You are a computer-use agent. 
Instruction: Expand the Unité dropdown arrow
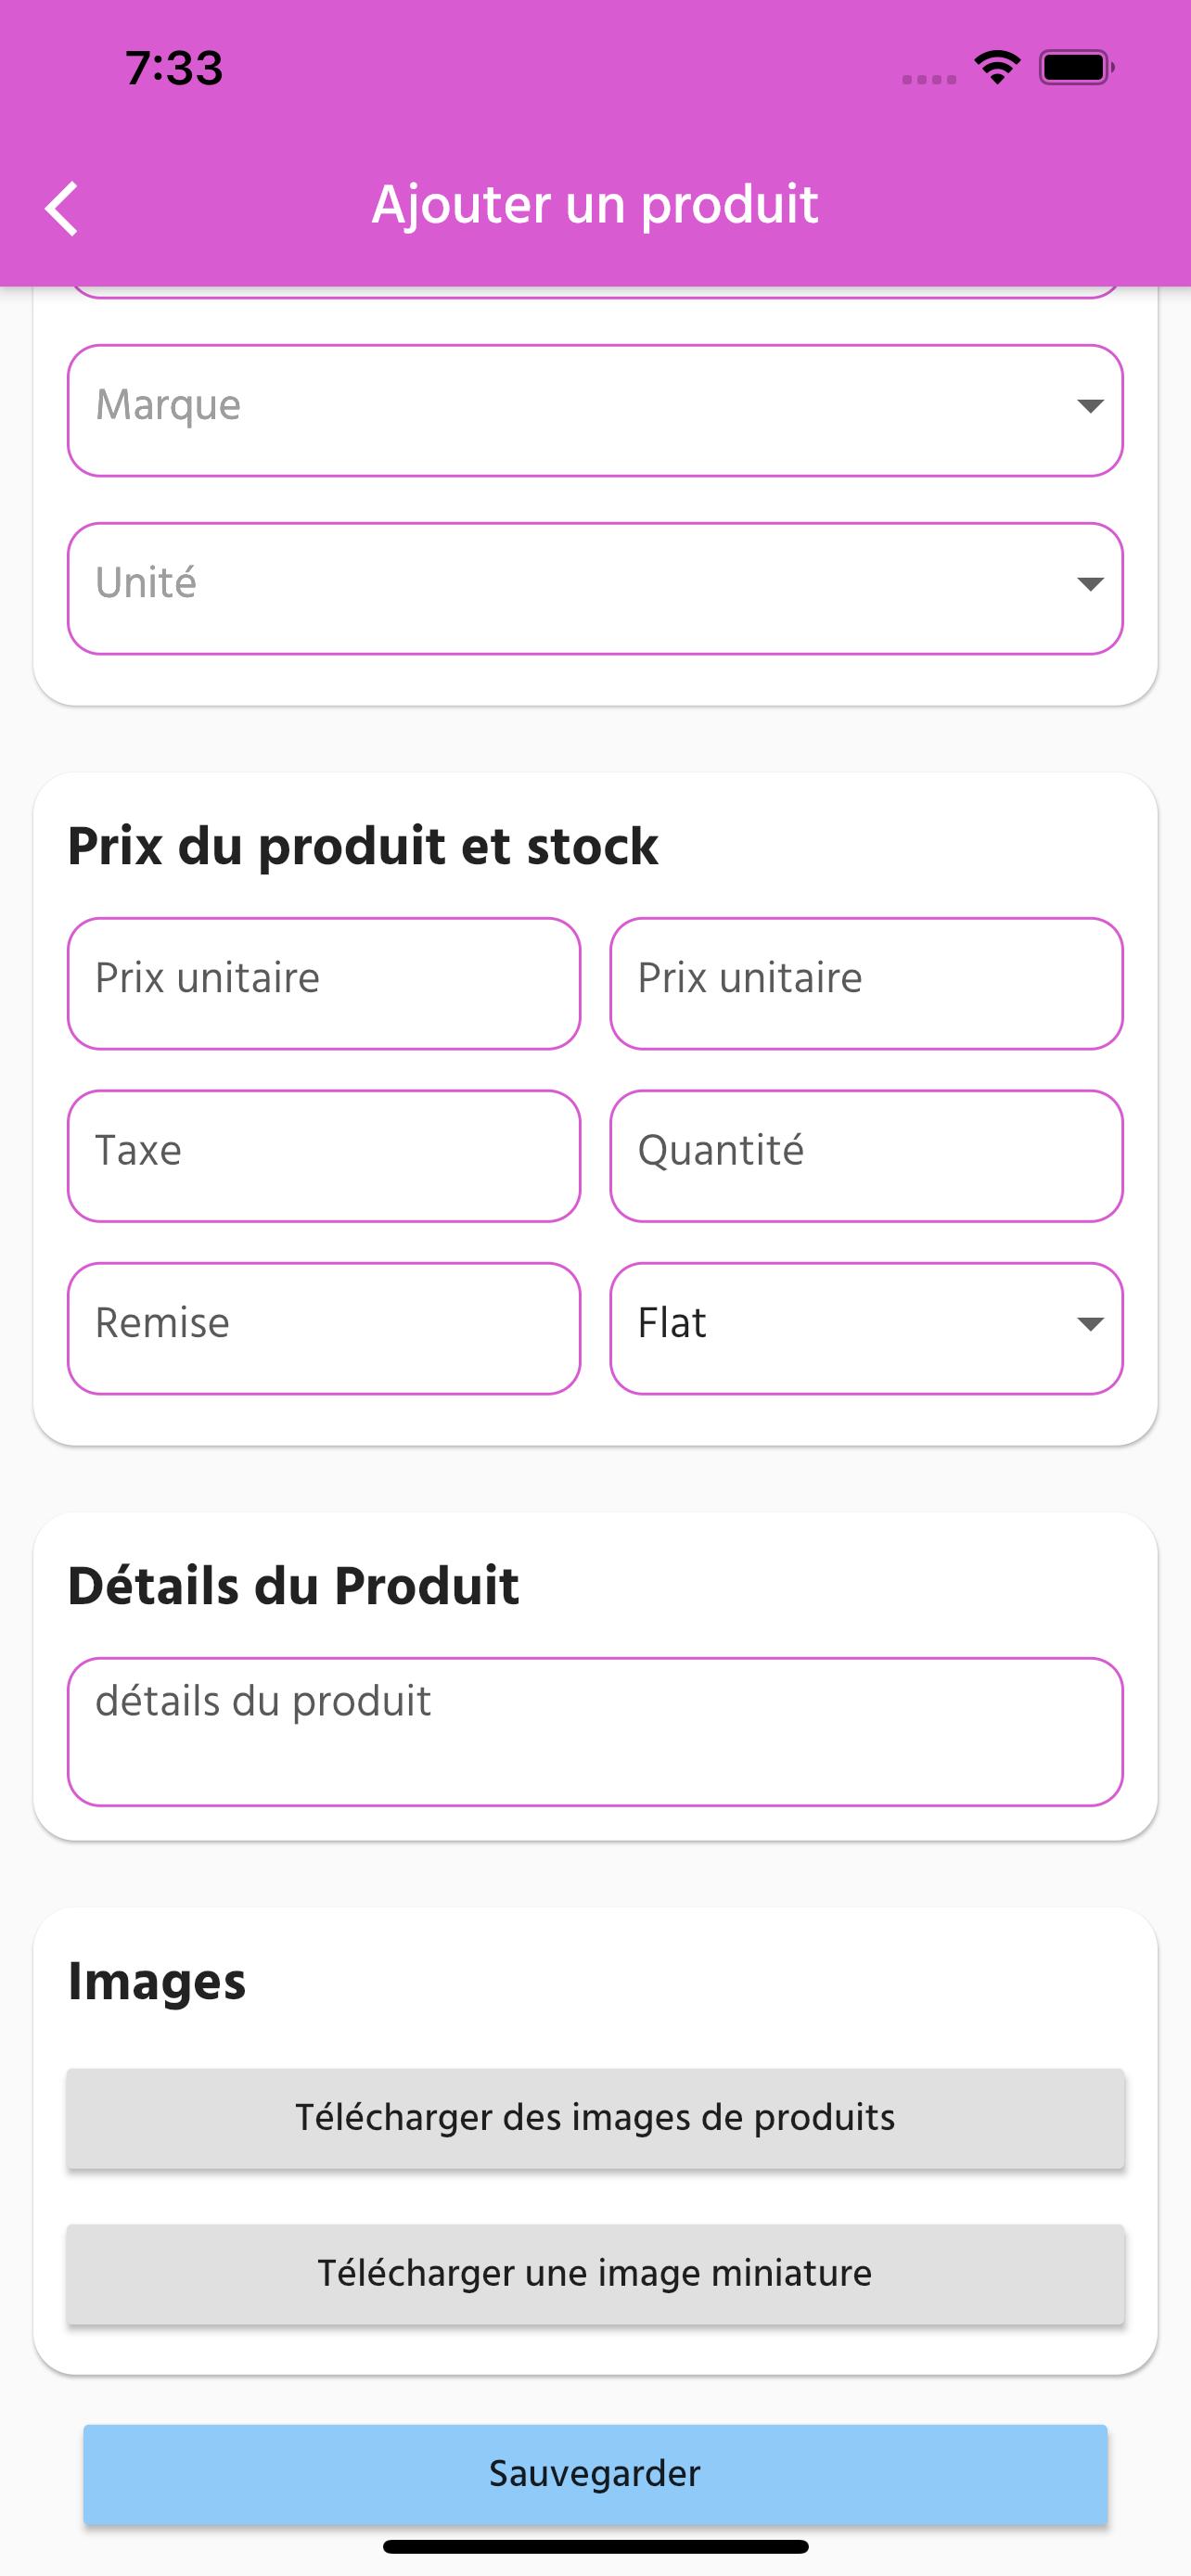tap(1090, 584)
